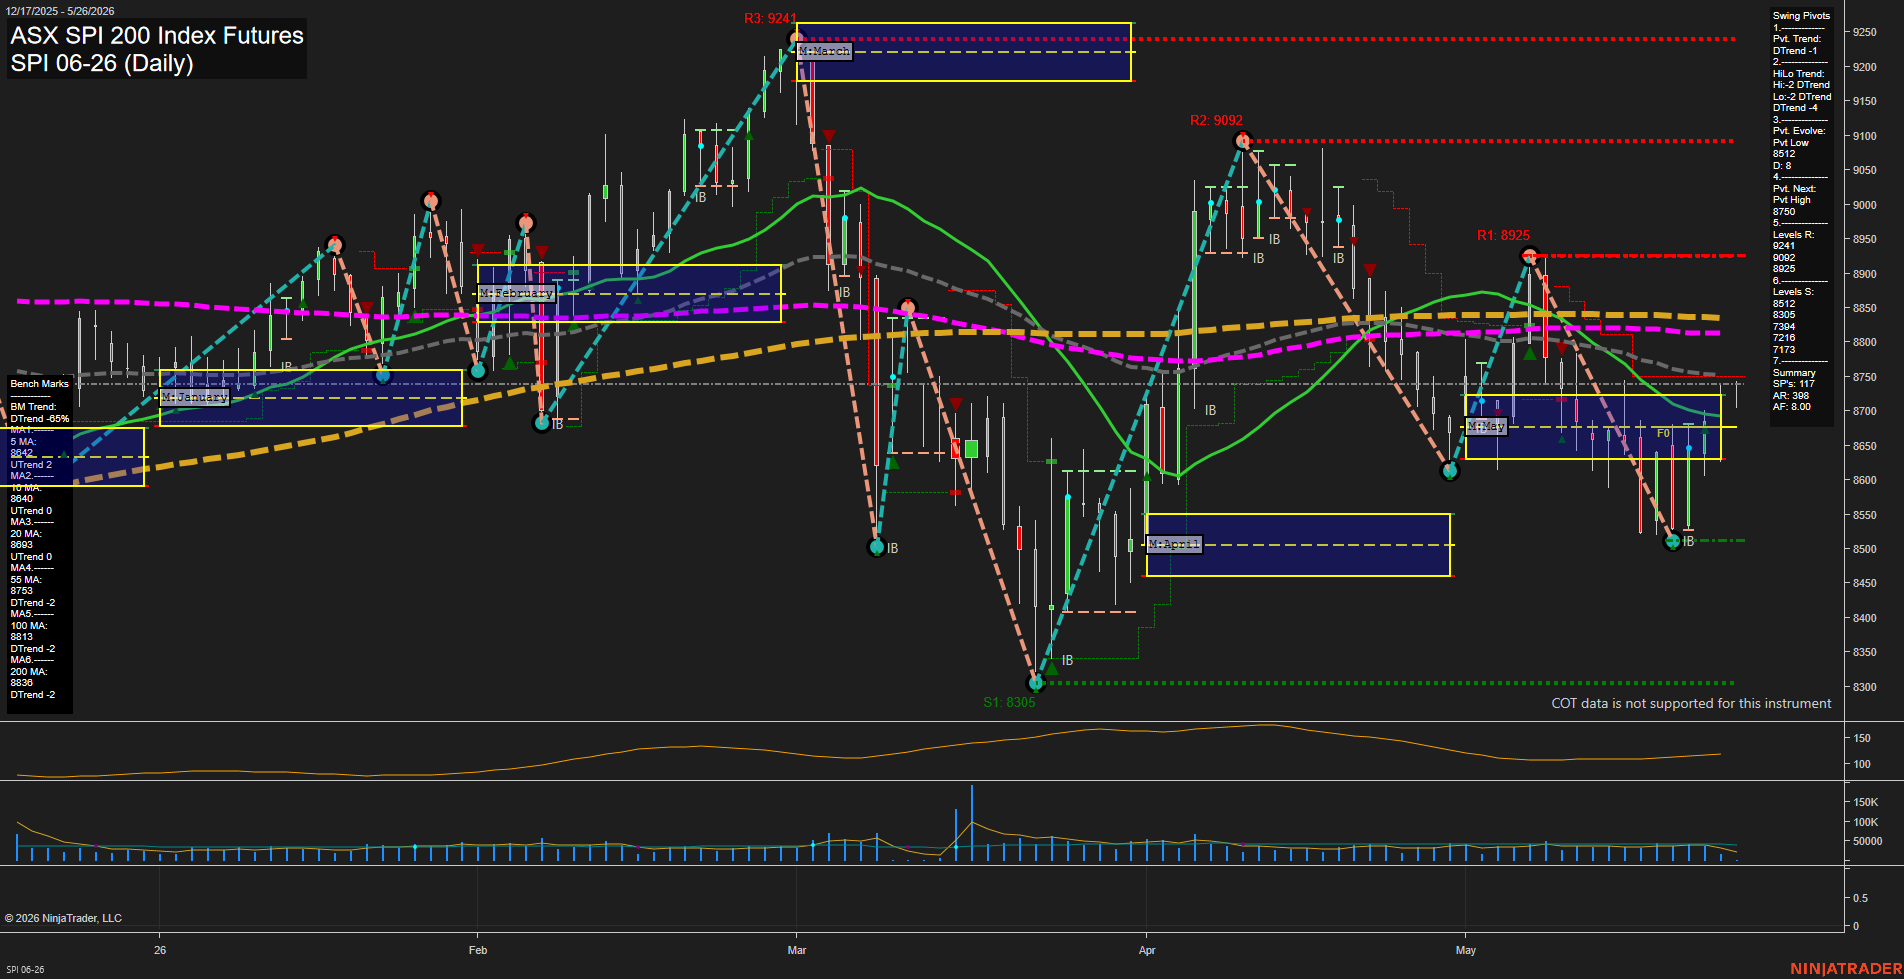
Task: Click the Pvt. Next: Pvt High 8750 entry
Action: (1795, 200)
